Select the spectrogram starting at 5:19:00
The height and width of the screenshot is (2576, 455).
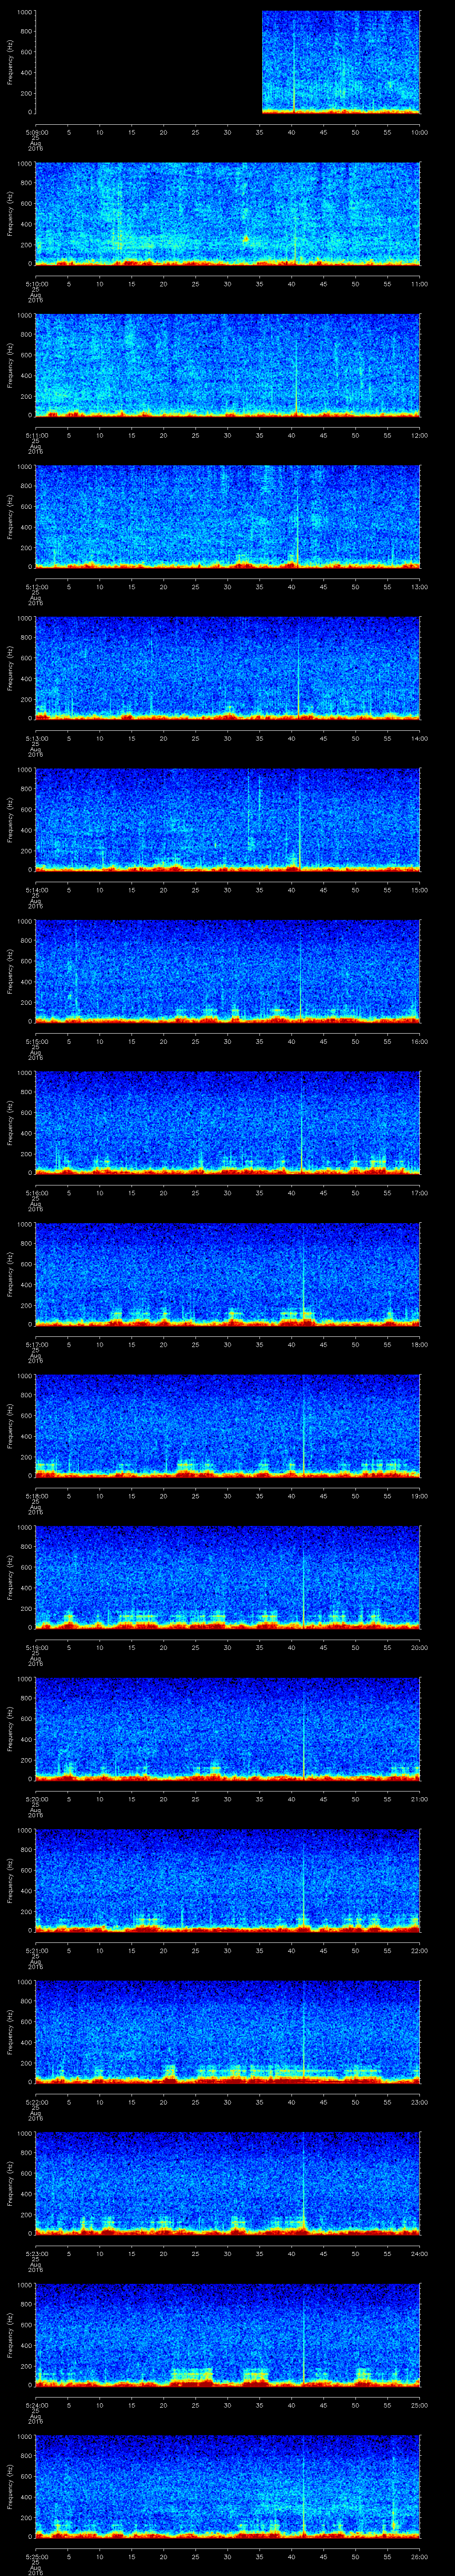pyautogui.click(x=227, y=1575)
